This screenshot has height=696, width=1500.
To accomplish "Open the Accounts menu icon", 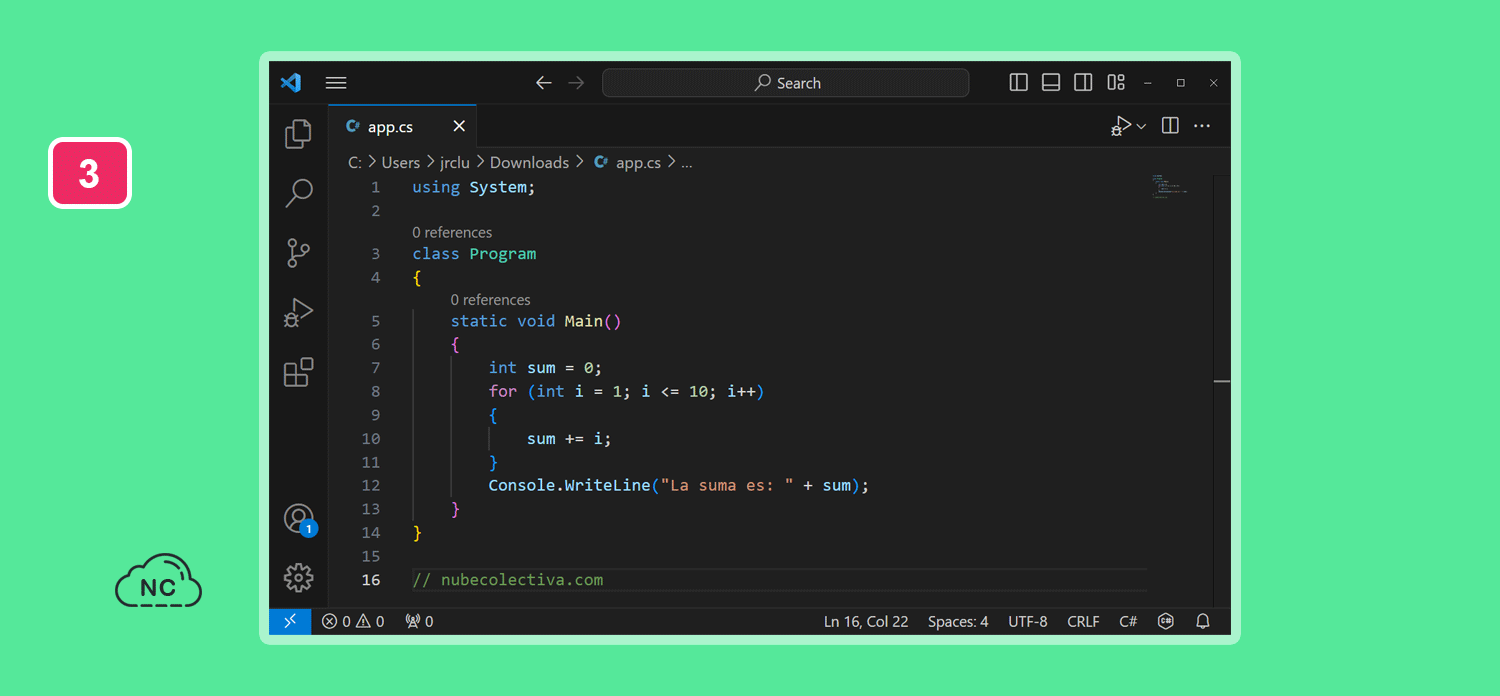I will tap(298, 518).
